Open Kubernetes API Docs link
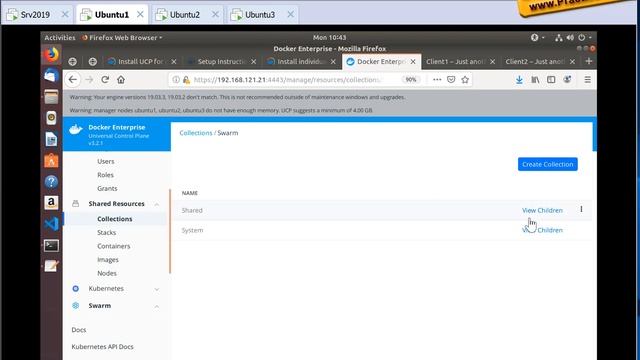 [x=102, y=347]
